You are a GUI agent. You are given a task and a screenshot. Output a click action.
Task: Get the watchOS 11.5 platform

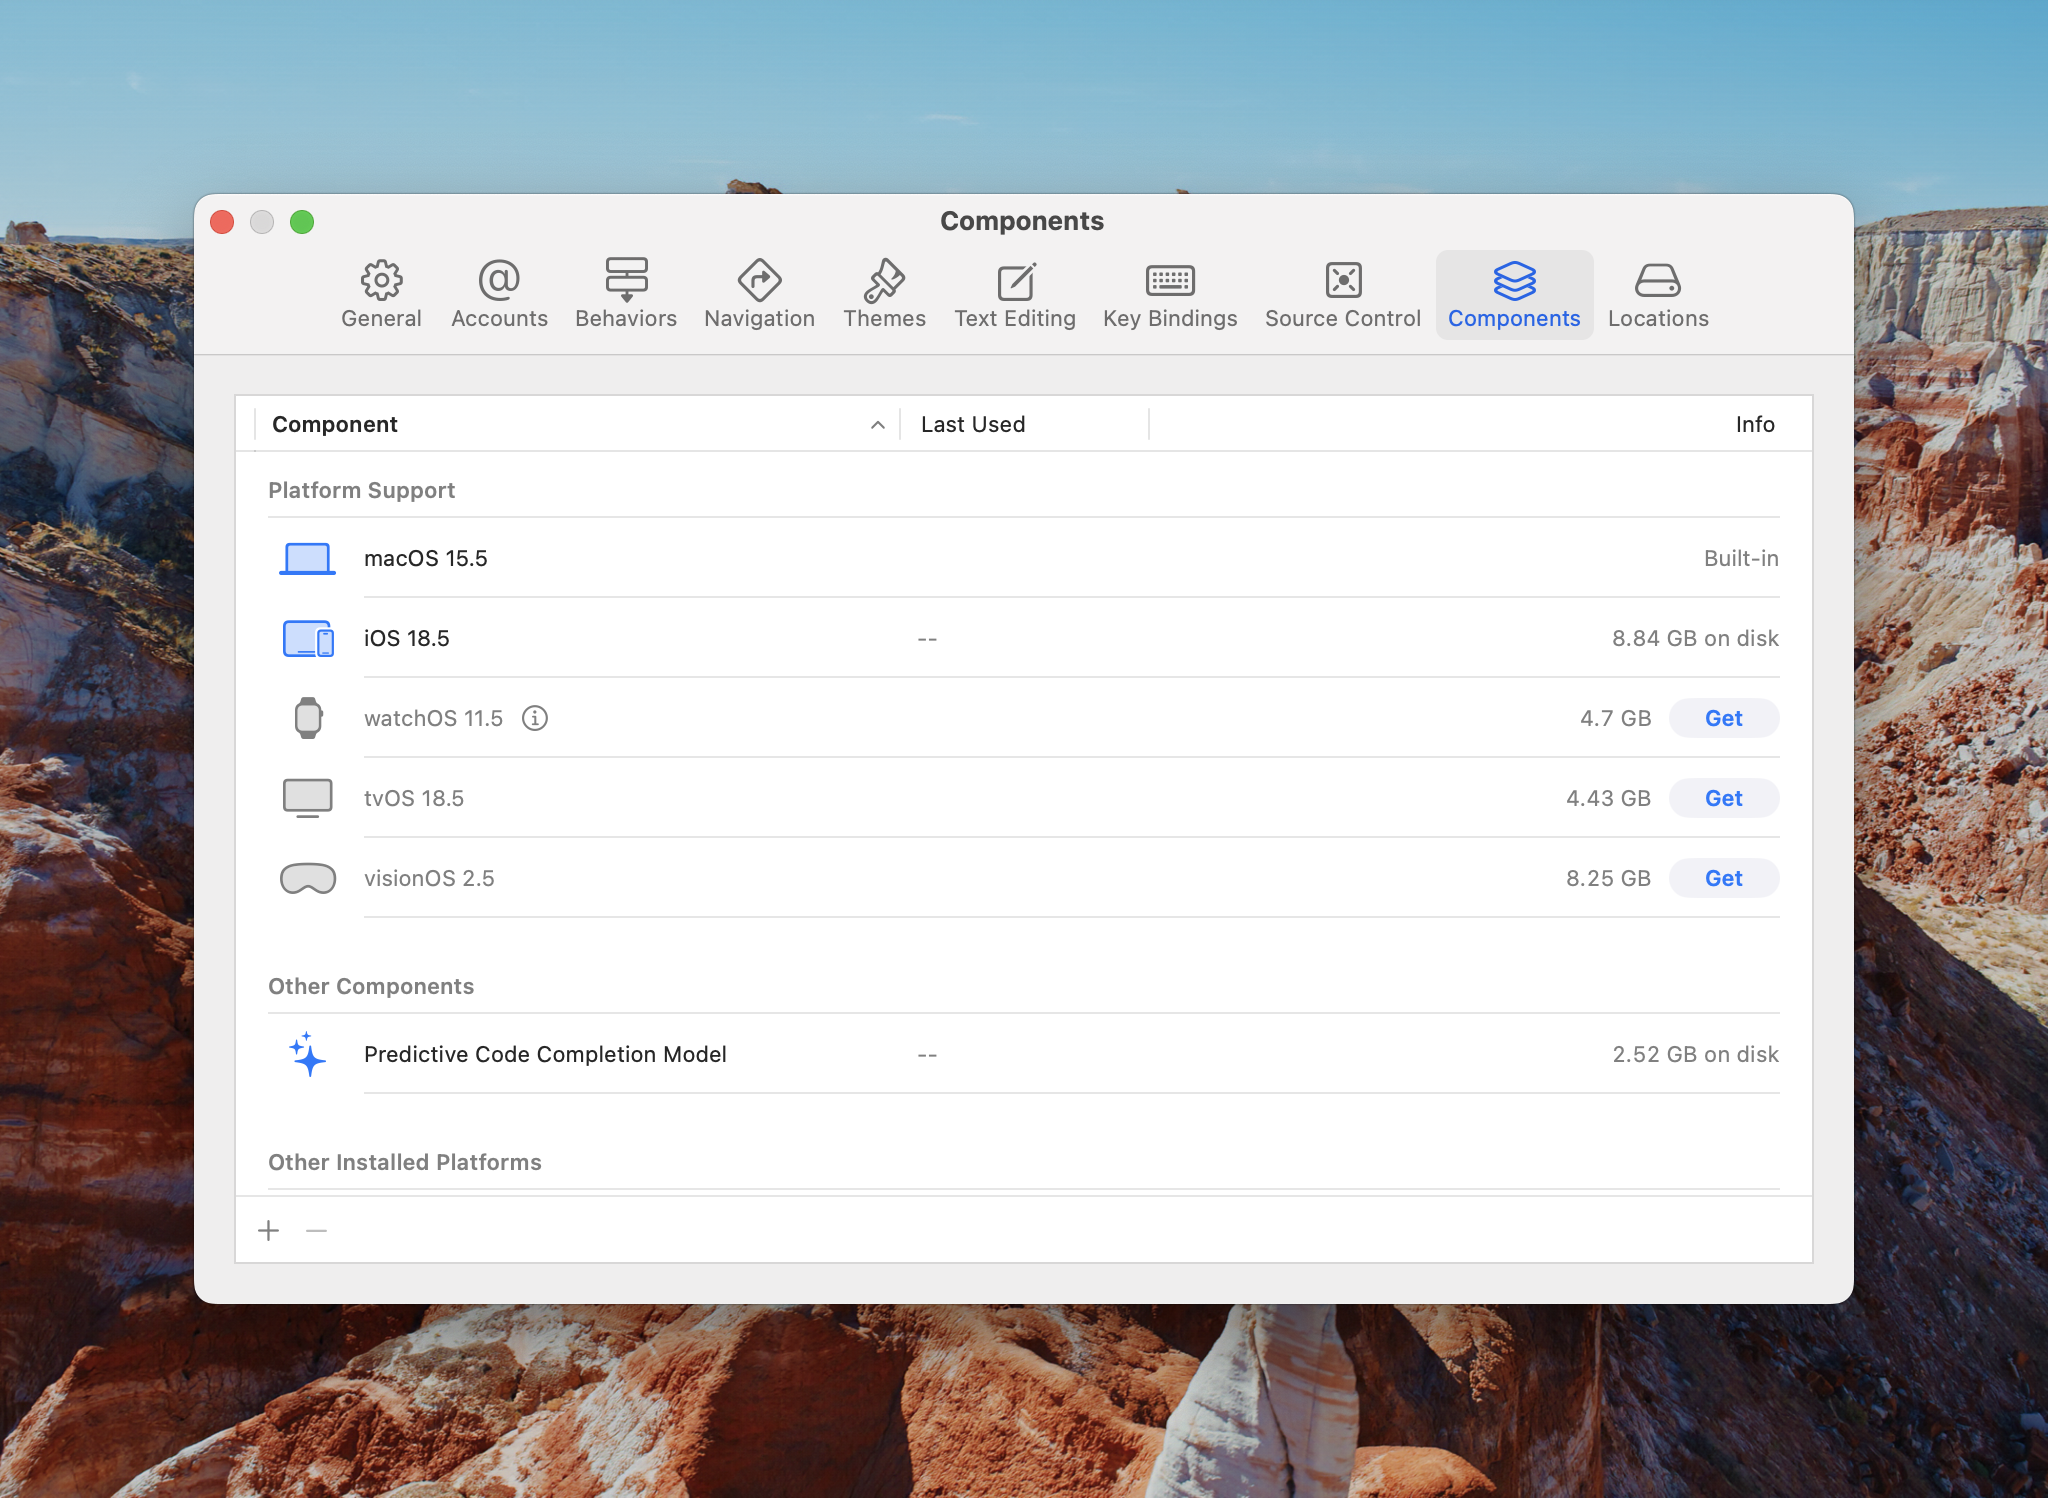click(1724, 718)
